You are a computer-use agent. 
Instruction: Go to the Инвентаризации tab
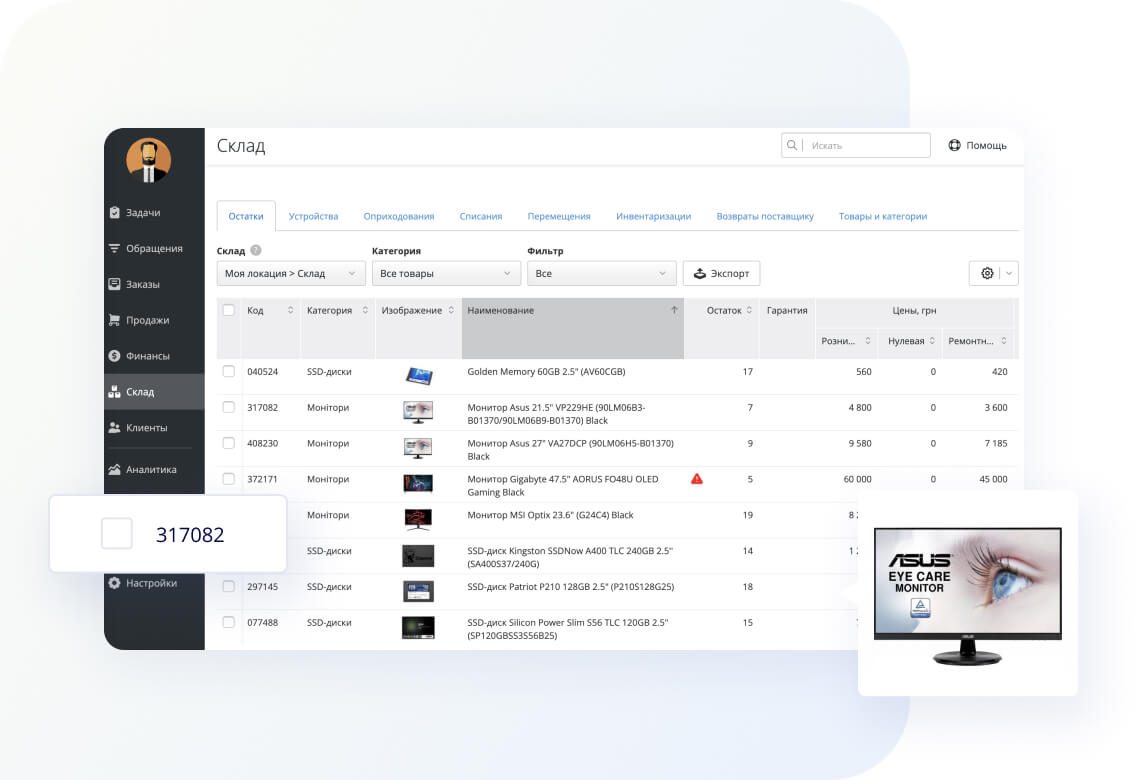pos(653,216)
